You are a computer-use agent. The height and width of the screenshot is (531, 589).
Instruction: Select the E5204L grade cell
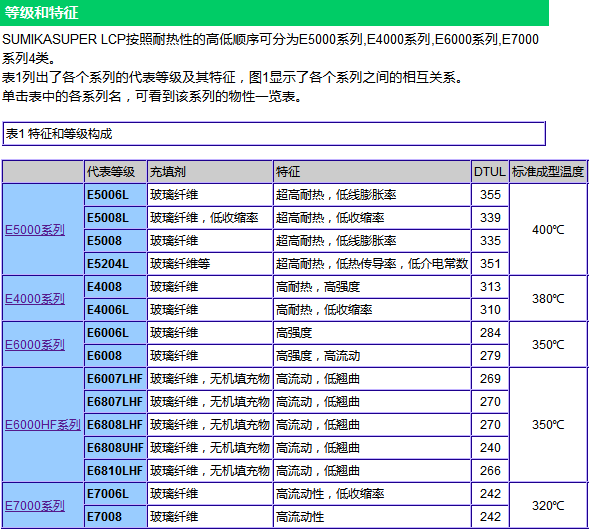click(115, 264)
